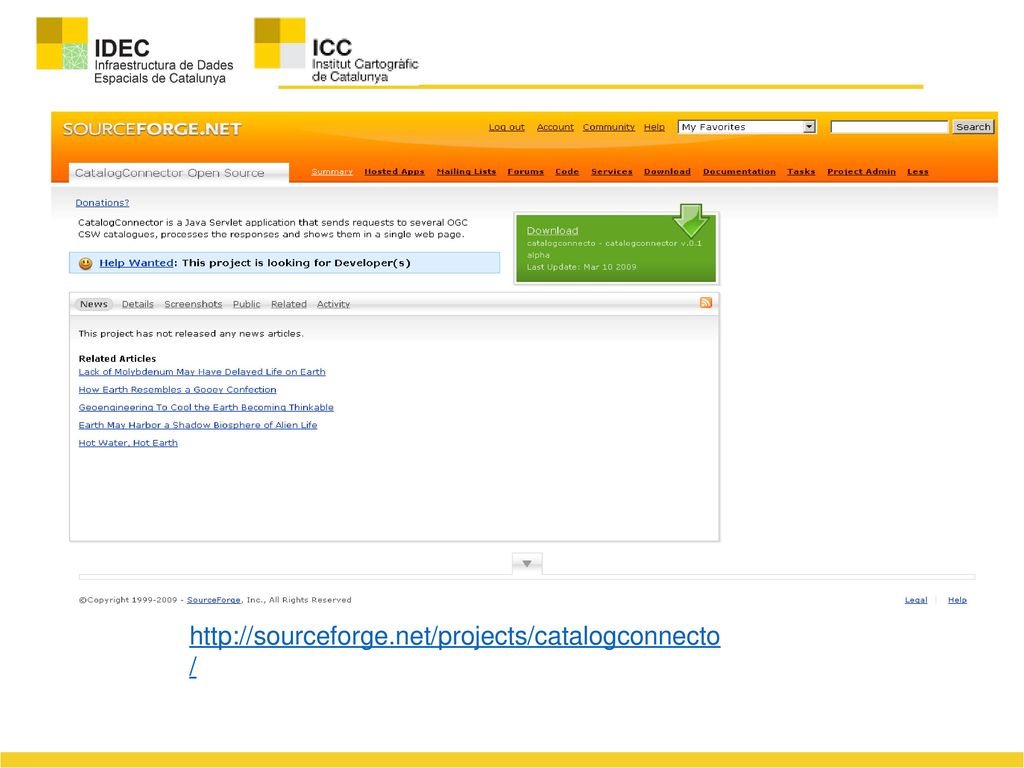Click the Donations? link
Screen dimensions: 1024x768
pos(103,203)
